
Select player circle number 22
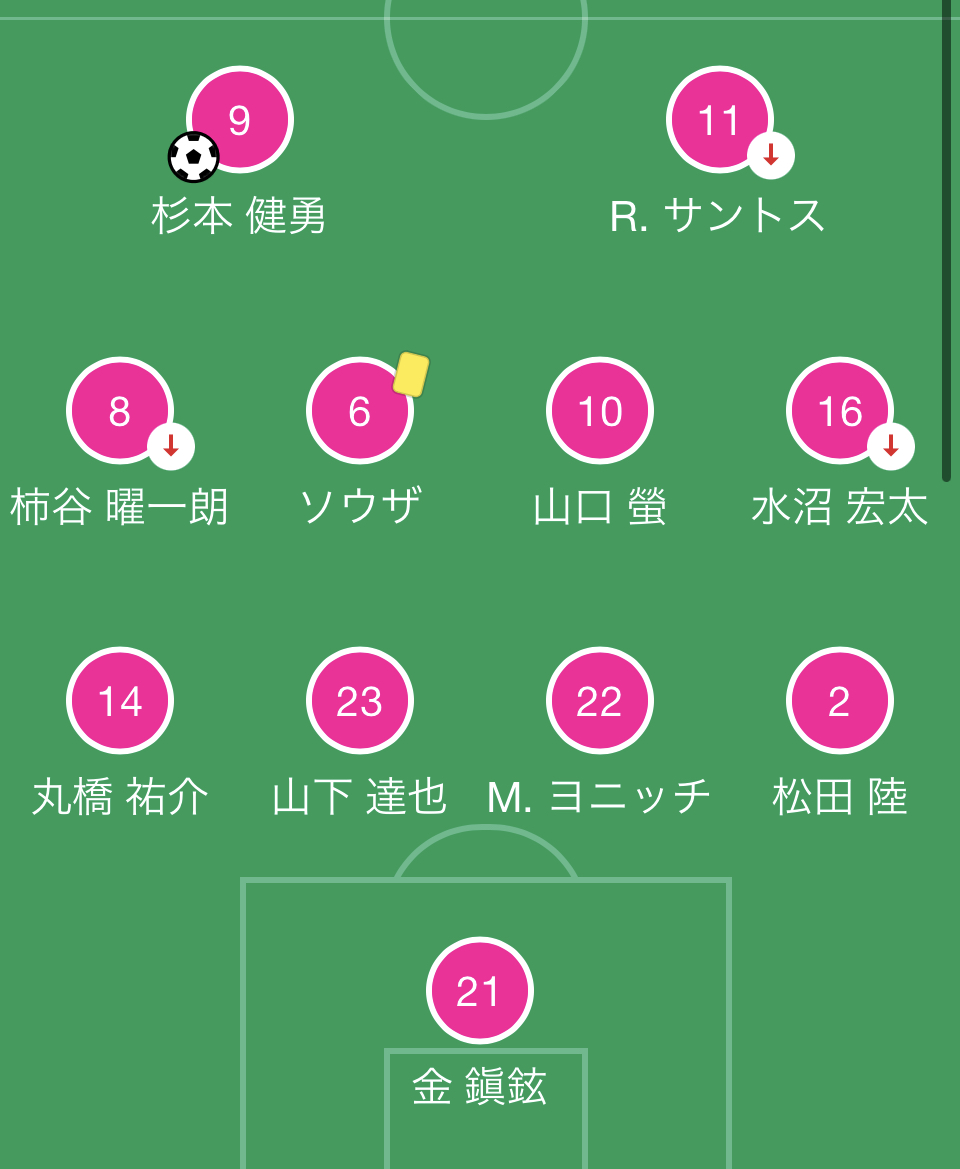(600, 701)
